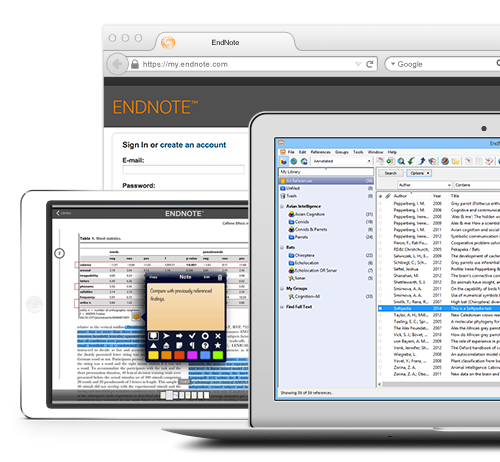Image resolution: width=500 pixels, height=462 pixels.
Task: Pick the green note color swatch
Action: [218, 355]
